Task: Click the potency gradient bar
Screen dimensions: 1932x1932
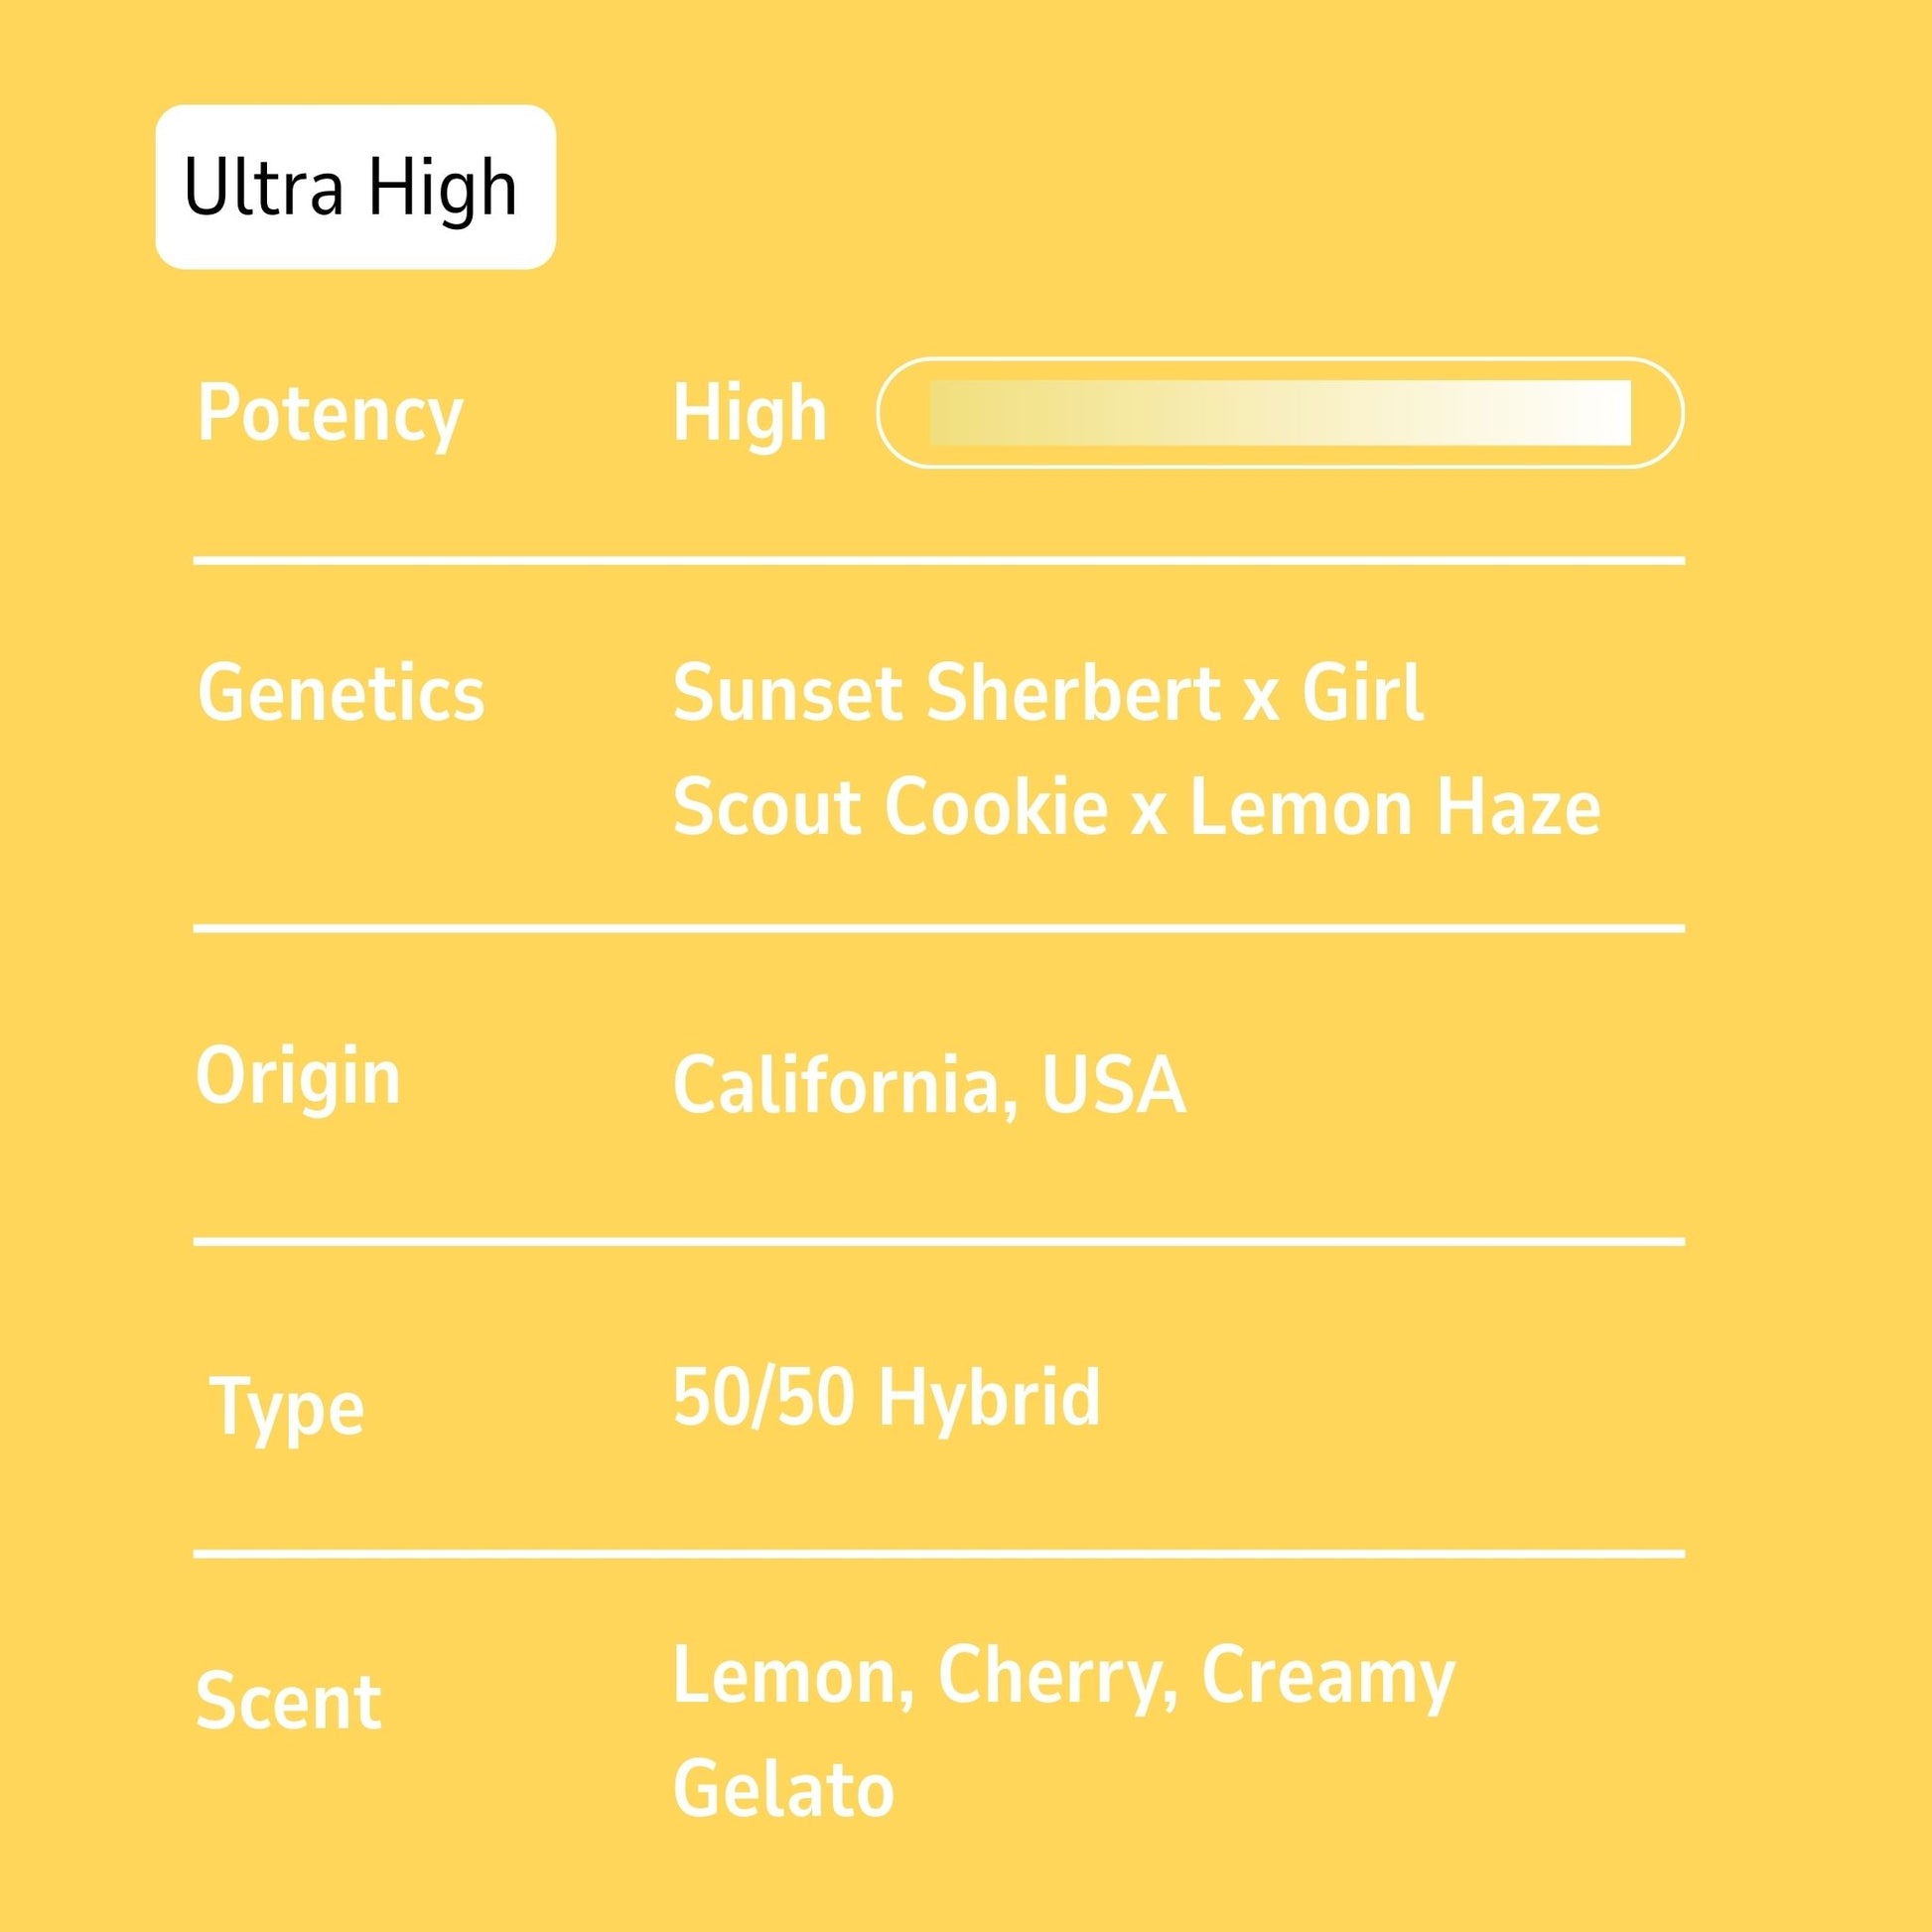Action: 1280,412
